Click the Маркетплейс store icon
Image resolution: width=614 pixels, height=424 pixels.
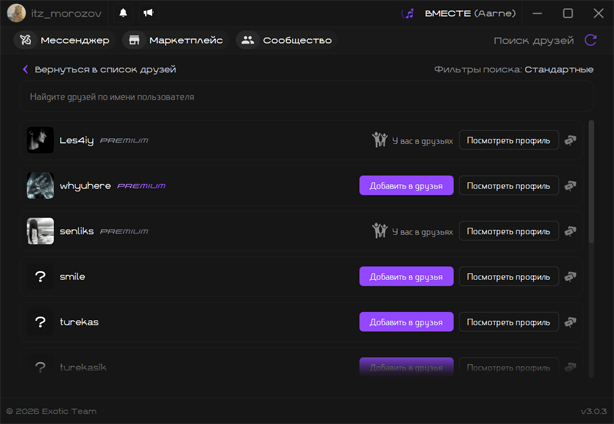(134, 40)
